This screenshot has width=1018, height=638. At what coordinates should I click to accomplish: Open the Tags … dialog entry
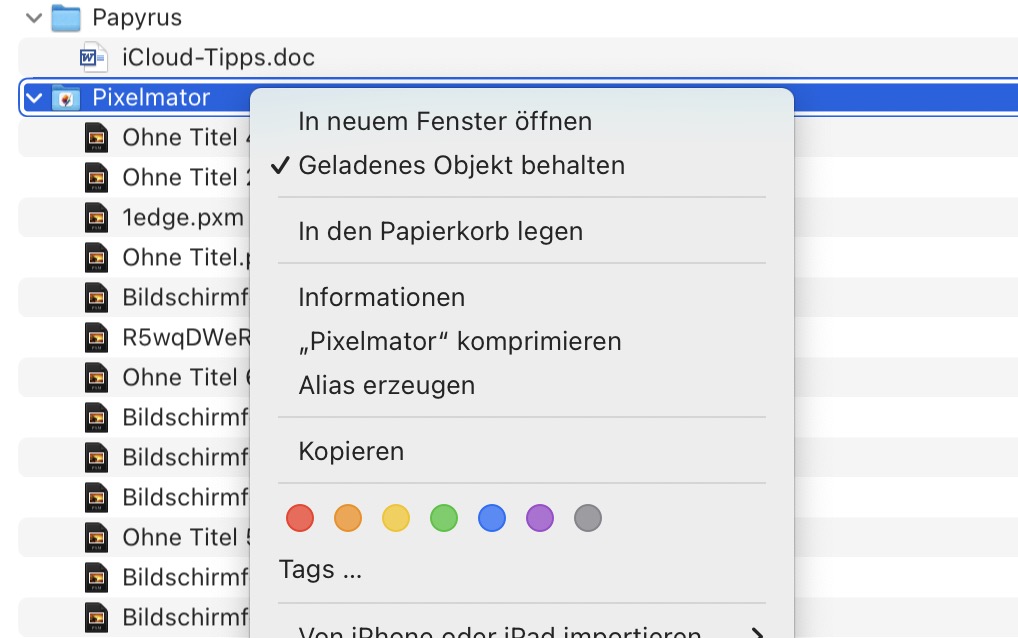320,570
